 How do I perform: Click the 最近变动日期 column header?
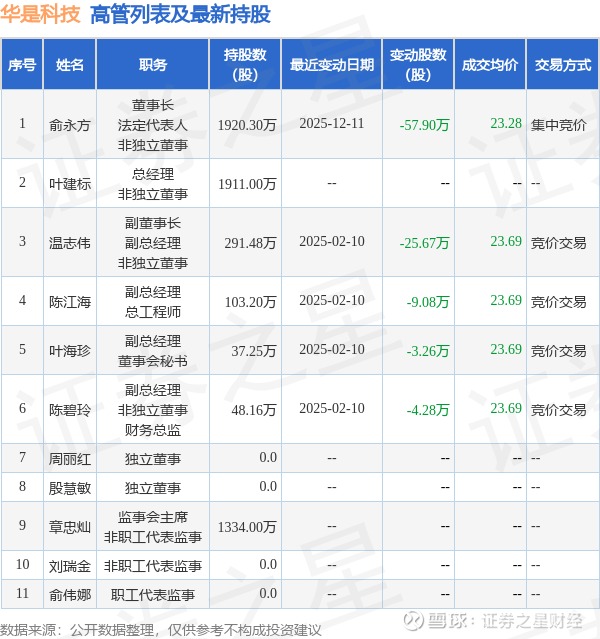(x=332, y=64)
